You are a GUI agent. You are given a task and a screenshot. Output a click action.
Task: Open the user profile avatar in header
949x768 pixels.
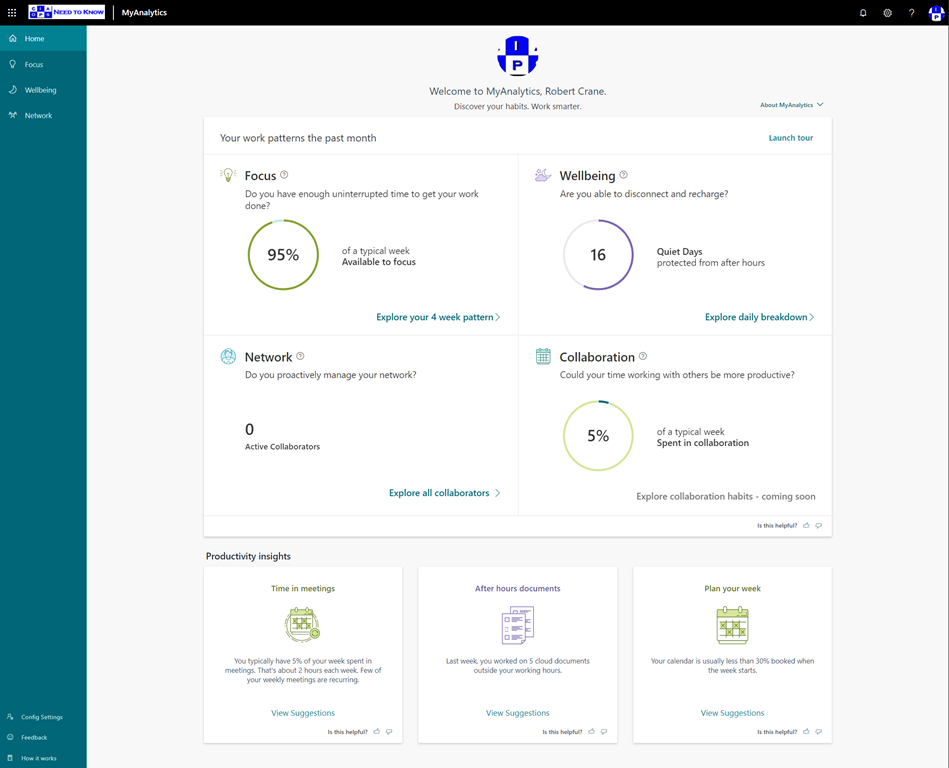[935, 13]
